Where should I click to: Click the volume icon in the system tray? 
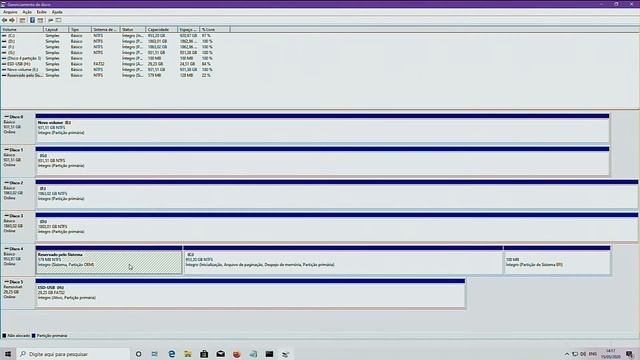(x=583, y=354)
